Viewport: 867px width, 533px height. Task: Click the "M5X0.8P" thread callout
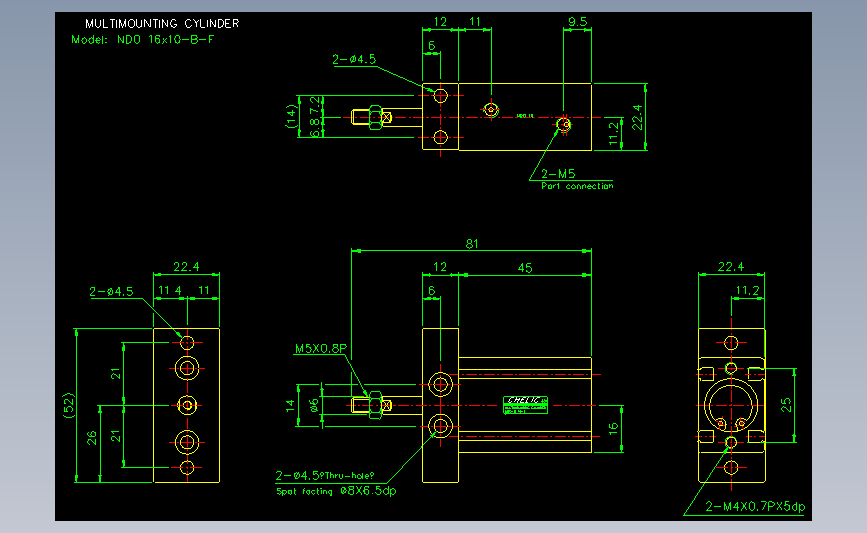pyautogui.click(x=321, y=349)
